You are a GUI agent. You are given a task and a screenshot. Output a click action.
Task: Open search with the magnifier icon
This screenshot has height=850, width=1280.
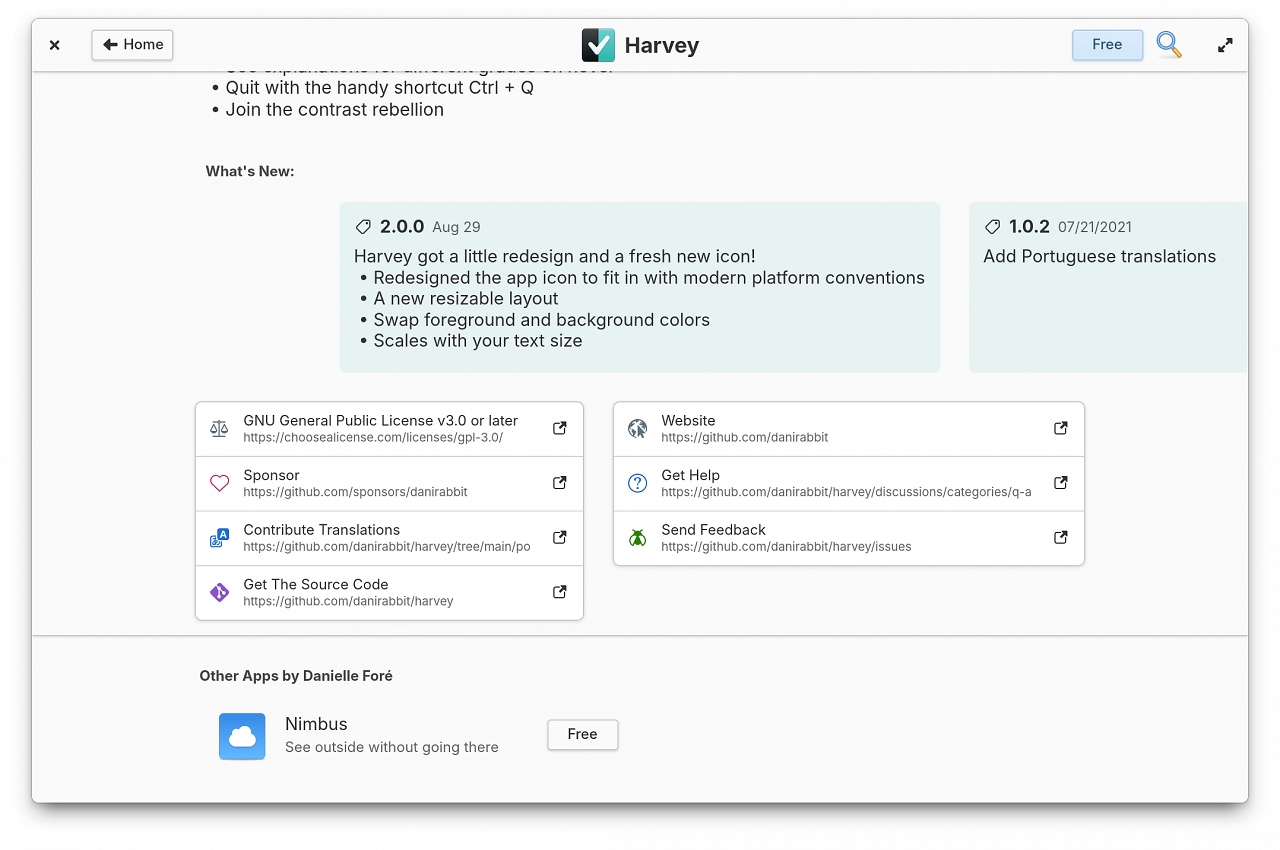click(1168, 45)
